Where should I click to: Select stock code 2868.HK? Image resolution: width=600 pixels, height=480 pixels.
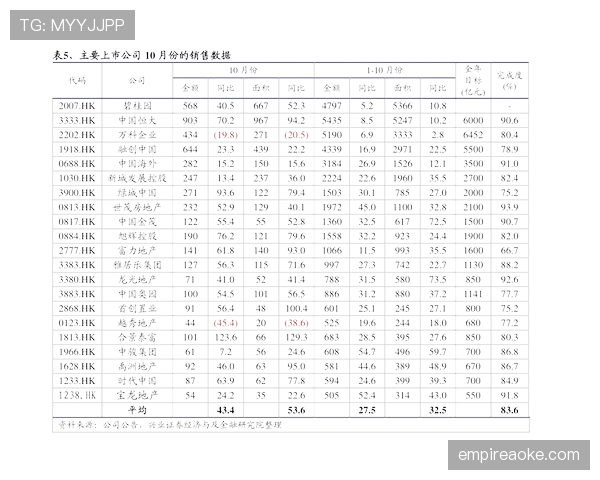coord(77,309)
